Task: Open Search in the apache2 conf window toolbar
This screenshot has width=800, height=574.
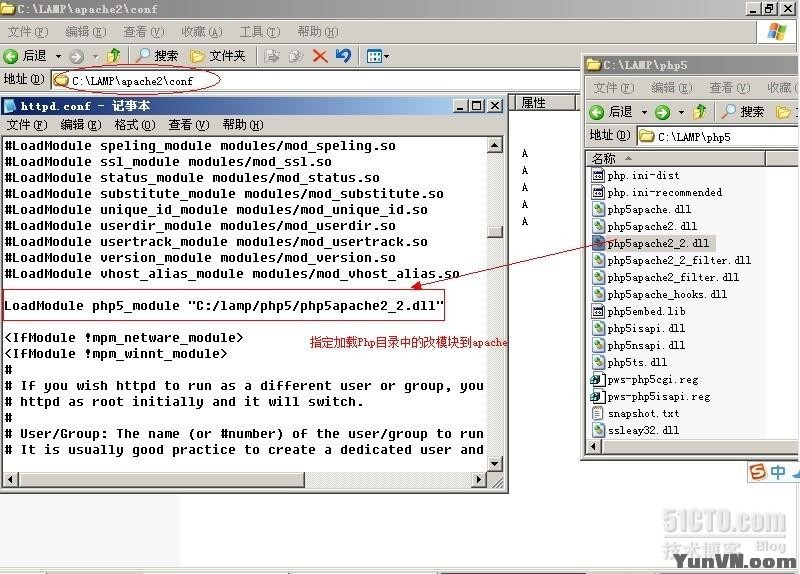Action: [x=157, y=56]
